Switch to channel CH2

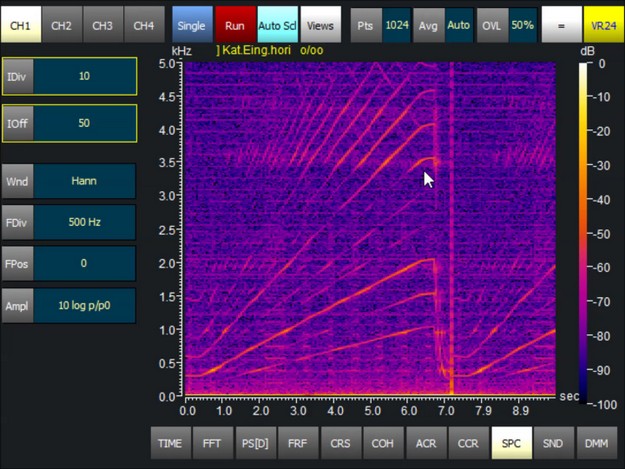tap(62, 25)
